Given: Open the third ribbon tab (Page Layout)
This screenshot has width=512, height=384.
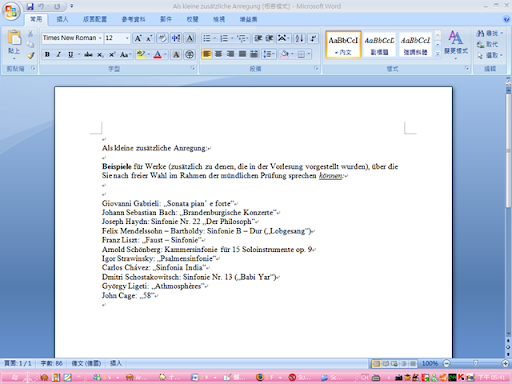Looking at the screenshot, I should point(95,19).
